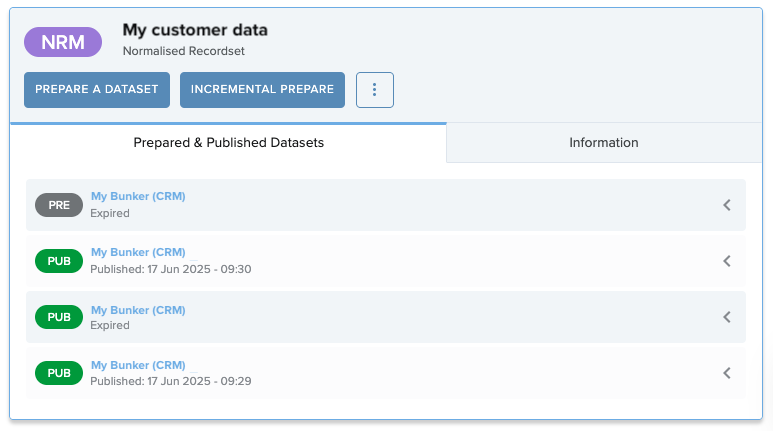
Task: Expand the expired PRE dataset row chevron
Action: (x=727, y=205)
